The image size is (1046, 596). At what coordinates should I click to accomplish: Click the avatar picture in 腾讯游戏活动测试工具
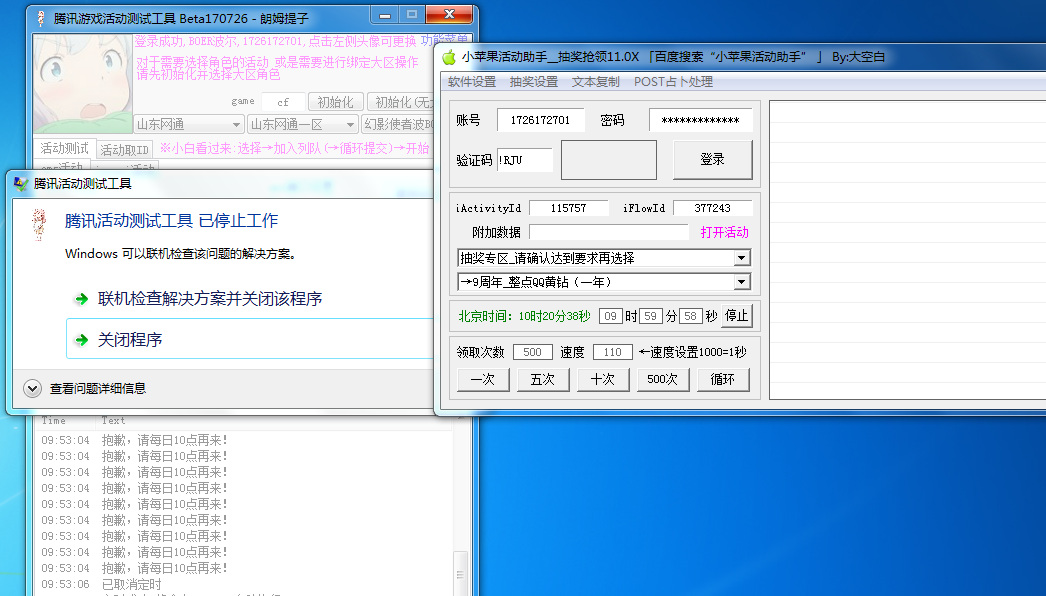pos(83,84)
